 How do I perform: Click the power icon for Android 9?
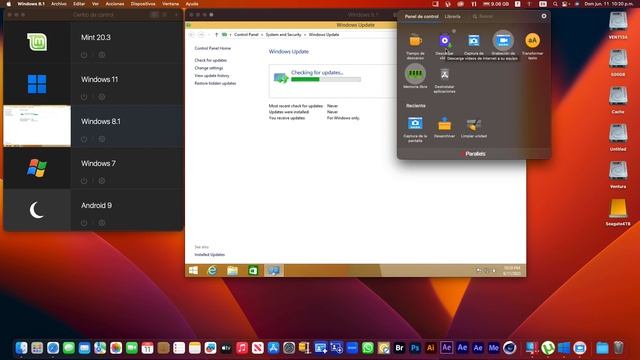pos(84,223)
